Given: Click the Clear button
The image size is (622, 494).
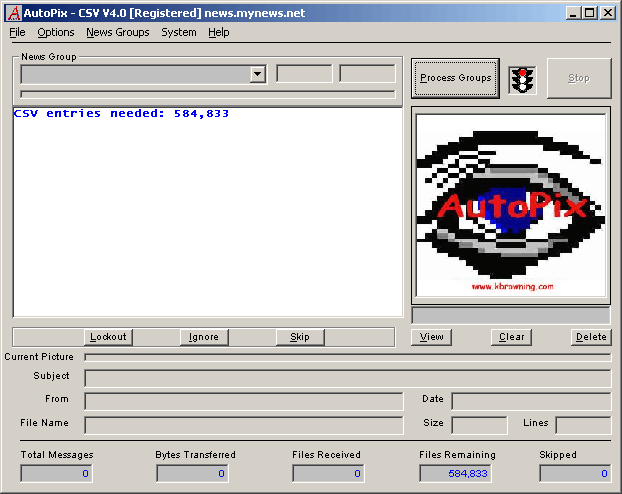Looking at the screenshot, I should (511, 337).
